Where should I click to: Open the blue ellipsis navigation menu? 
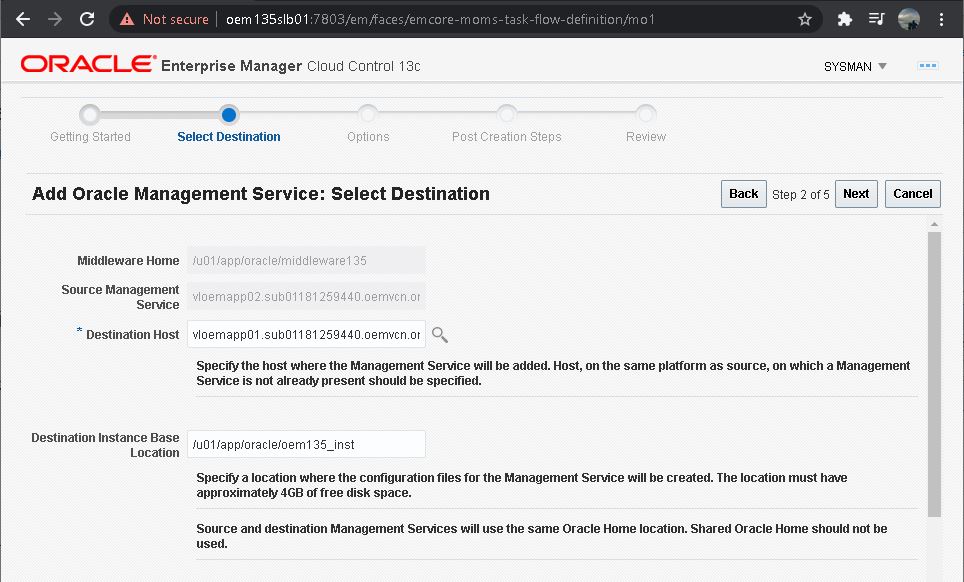coord(927,65)
